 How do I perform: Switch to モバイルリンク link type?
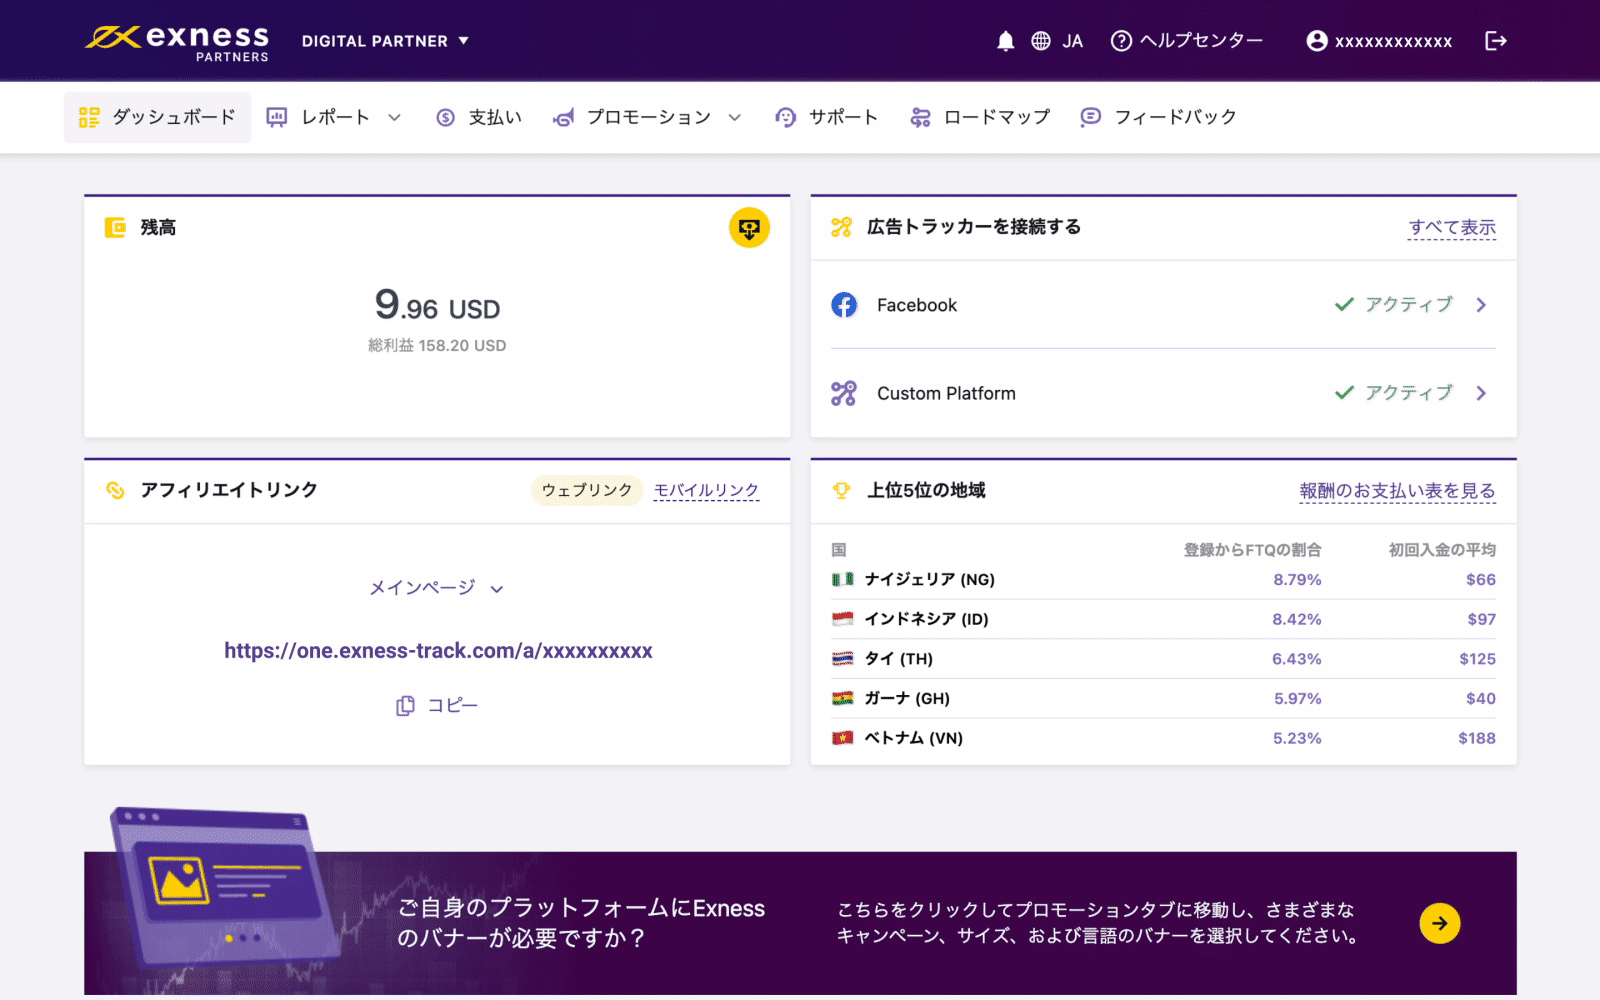(706, 490)
